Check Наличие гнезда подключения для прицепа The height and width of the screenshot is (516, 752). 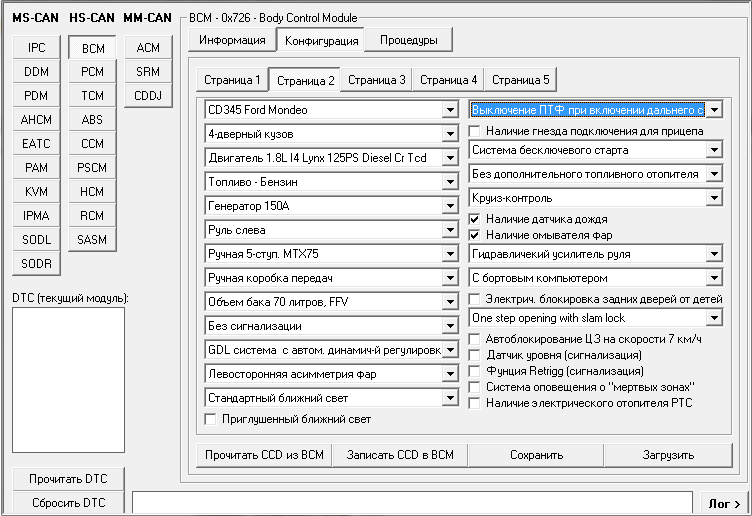(x=476, y=131)
